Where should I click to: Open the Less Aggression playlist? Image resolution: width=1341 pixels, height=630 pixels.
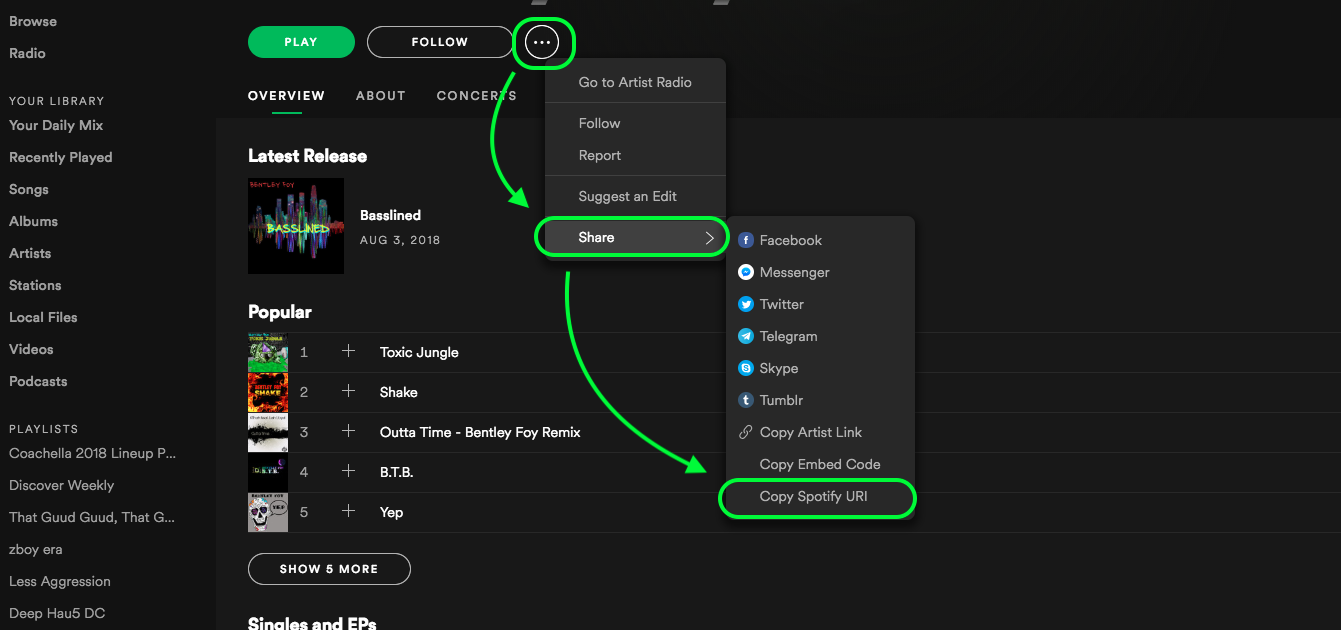point(60,581)
